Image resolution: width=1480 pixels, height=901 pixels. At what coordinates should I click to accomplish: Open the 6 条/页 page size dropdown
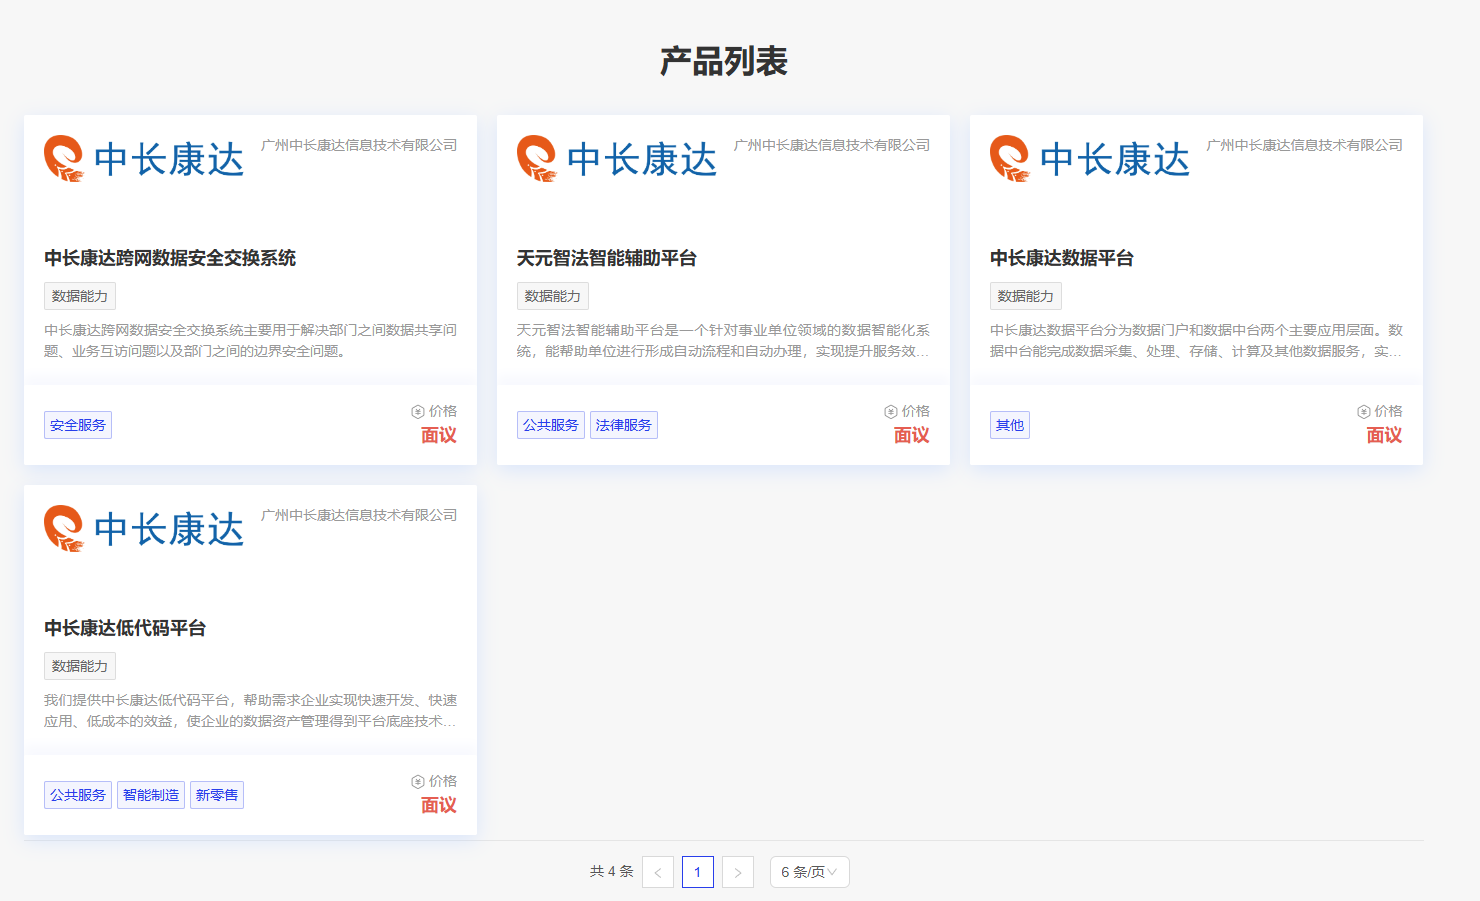[x=809, y=872]
